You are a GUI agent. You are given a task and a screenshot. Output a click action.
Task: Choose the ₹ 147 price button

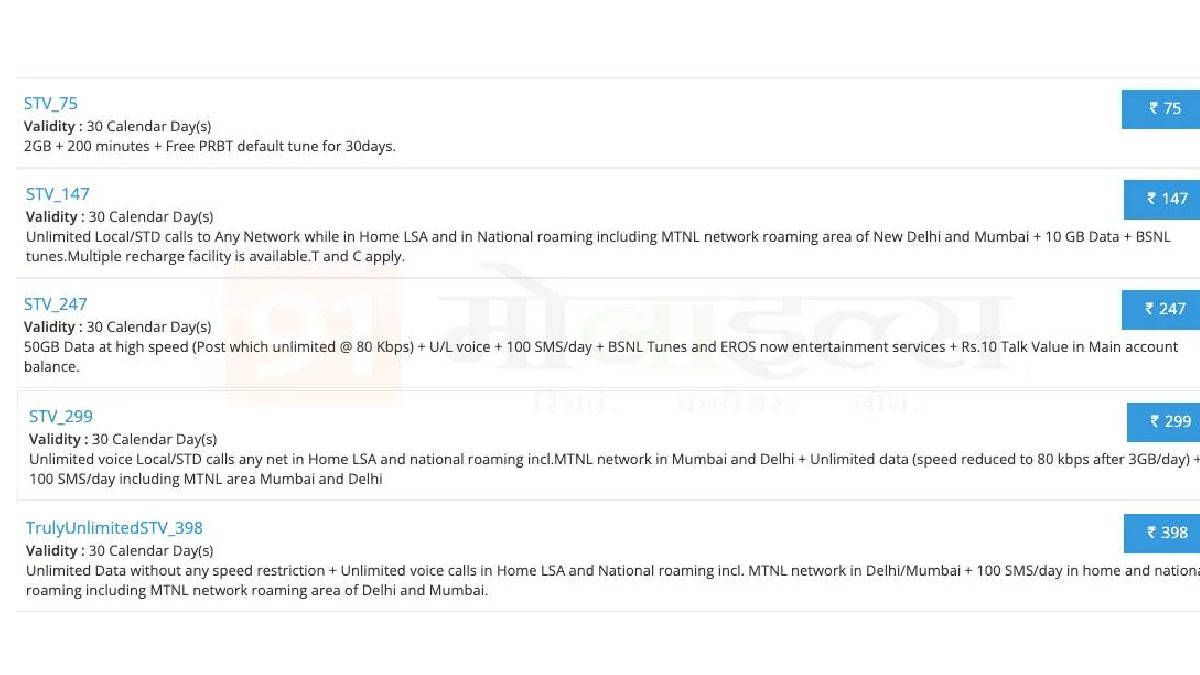(1162, 199)
